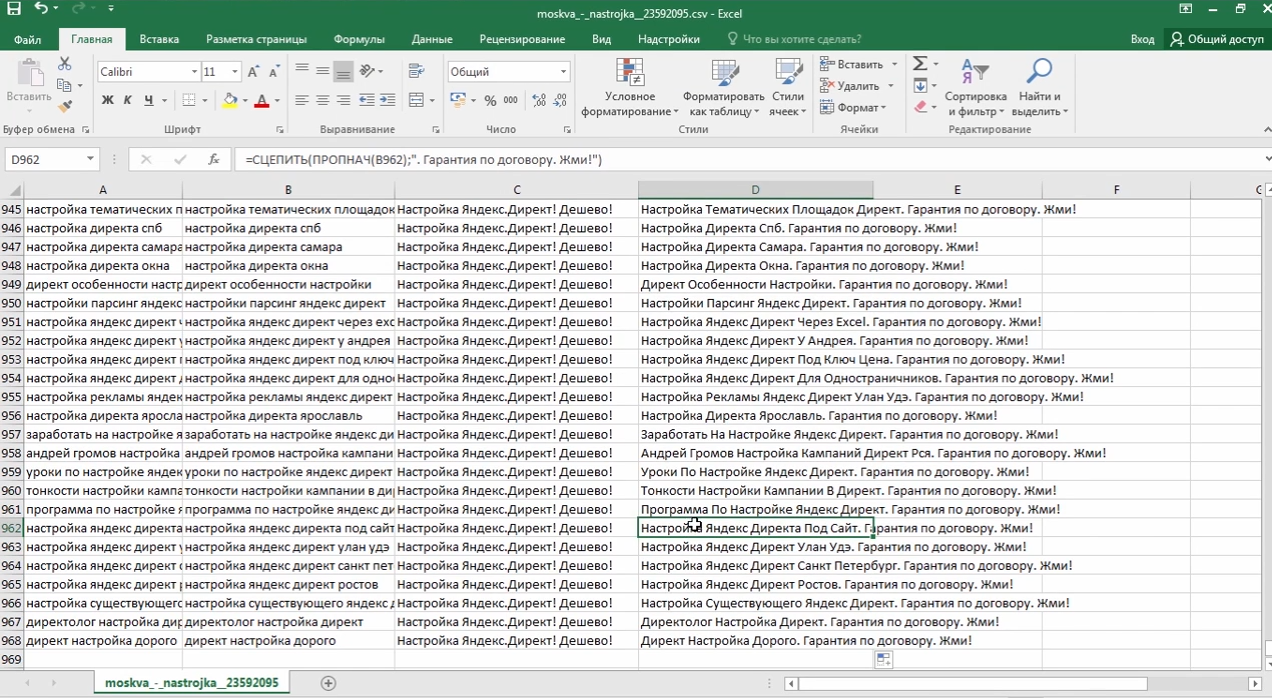Decrease decimal places

[562, 100]
